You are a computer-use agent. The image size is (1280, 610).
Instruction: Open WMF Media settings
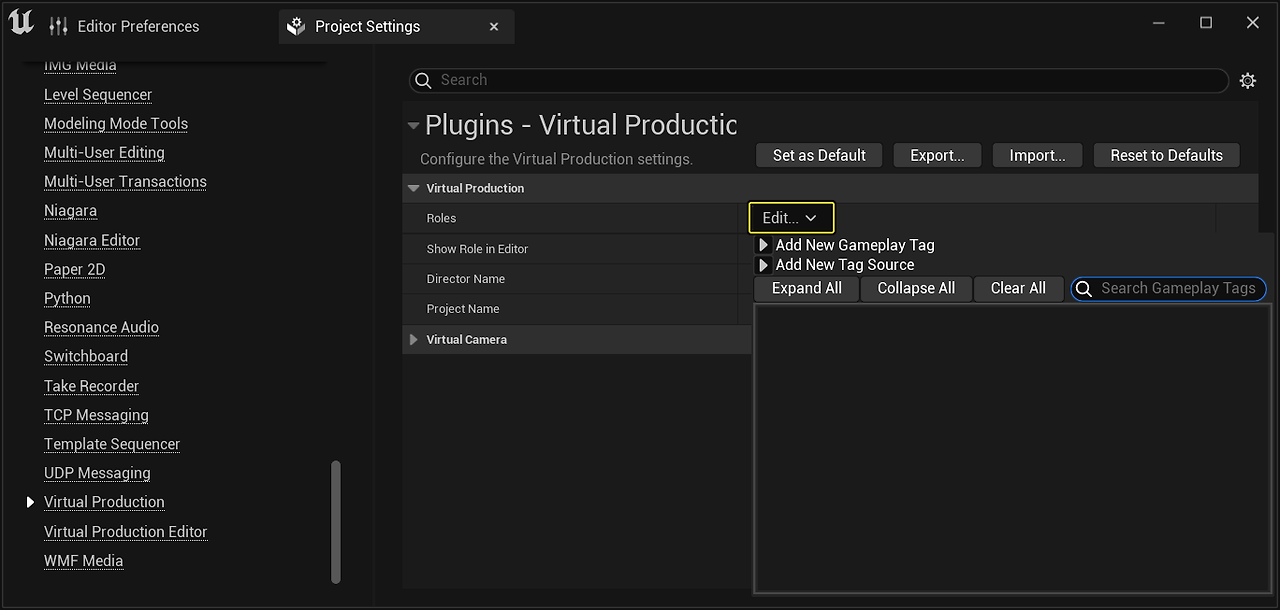tap(83, 562)
